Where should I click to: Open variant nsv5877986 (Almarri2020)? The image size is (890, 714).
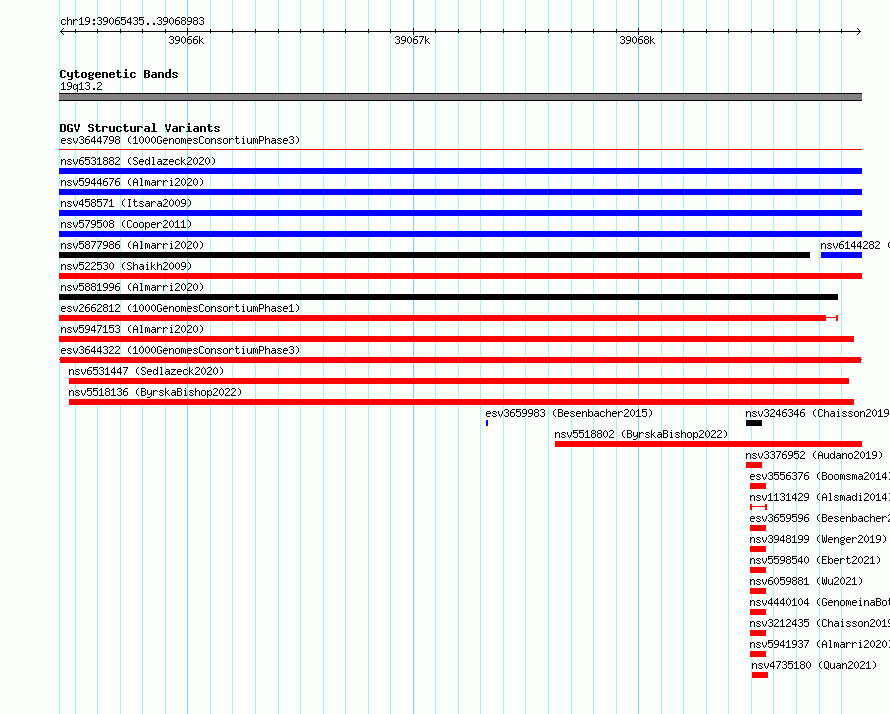tap(132, 245)
